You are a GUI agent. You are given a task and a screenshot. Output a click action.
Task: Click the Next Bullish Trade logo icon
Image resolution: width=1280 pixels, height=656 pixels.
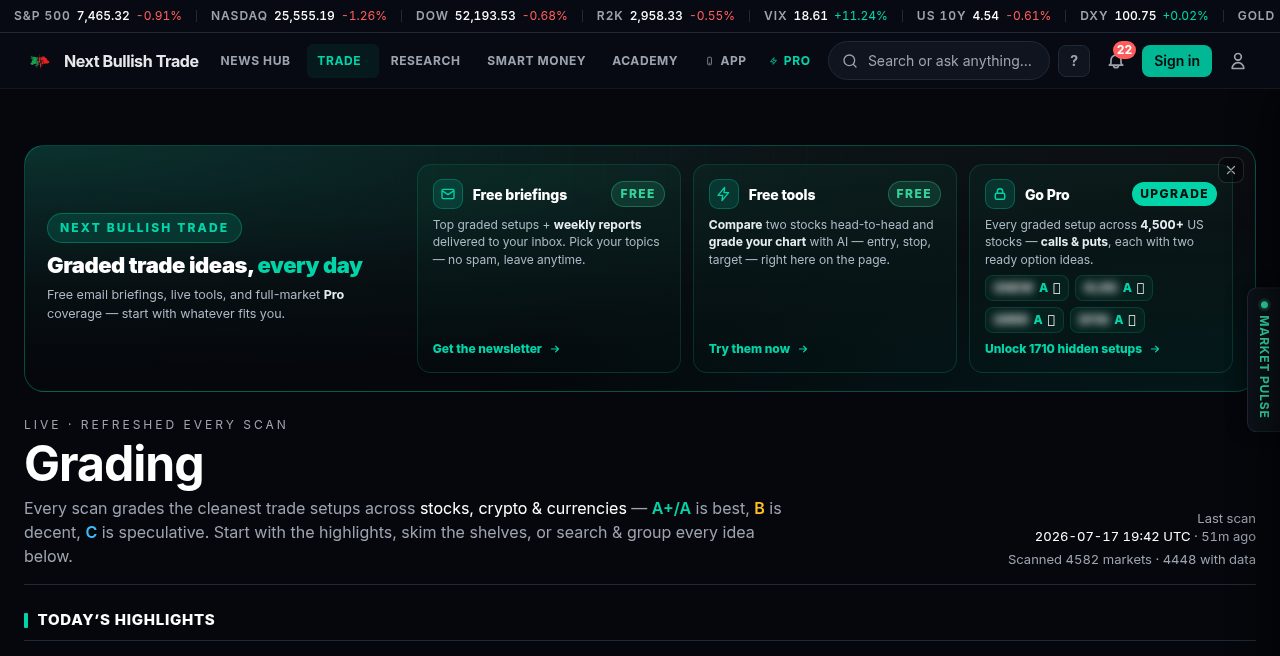point(40,61)
